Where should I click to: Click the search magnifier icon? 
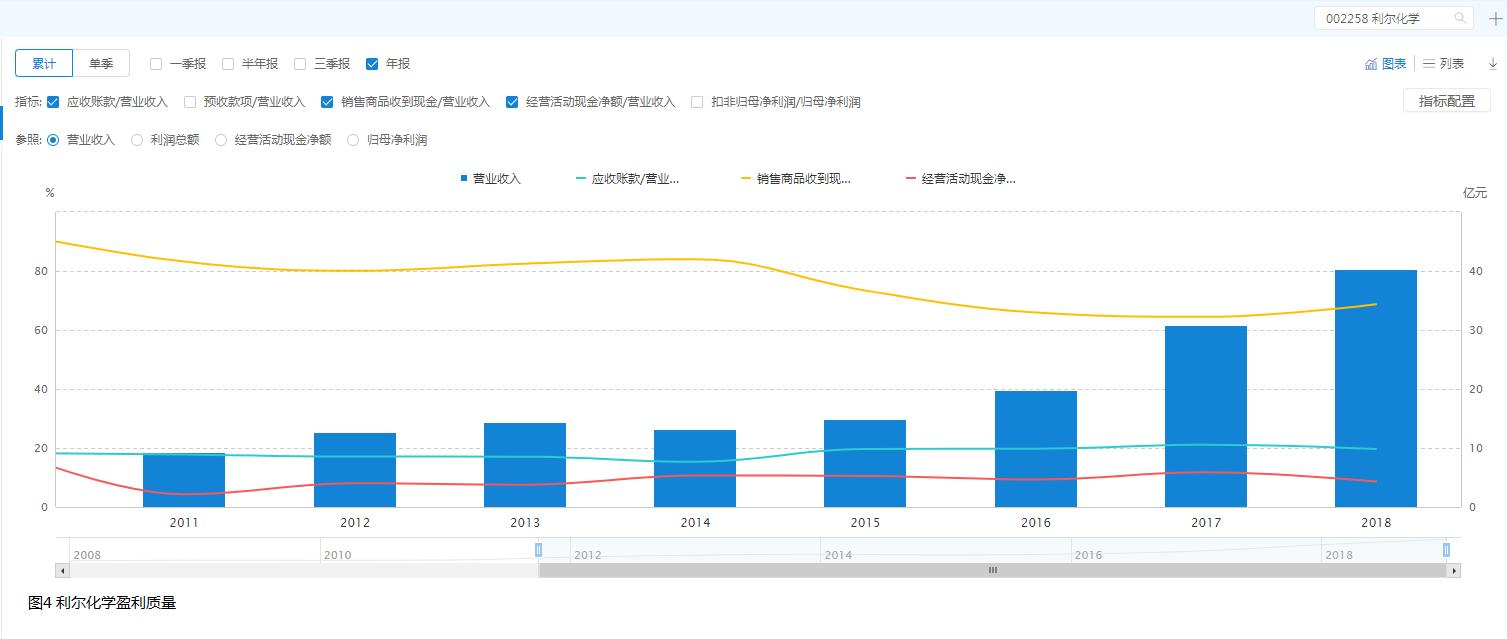1460,18
